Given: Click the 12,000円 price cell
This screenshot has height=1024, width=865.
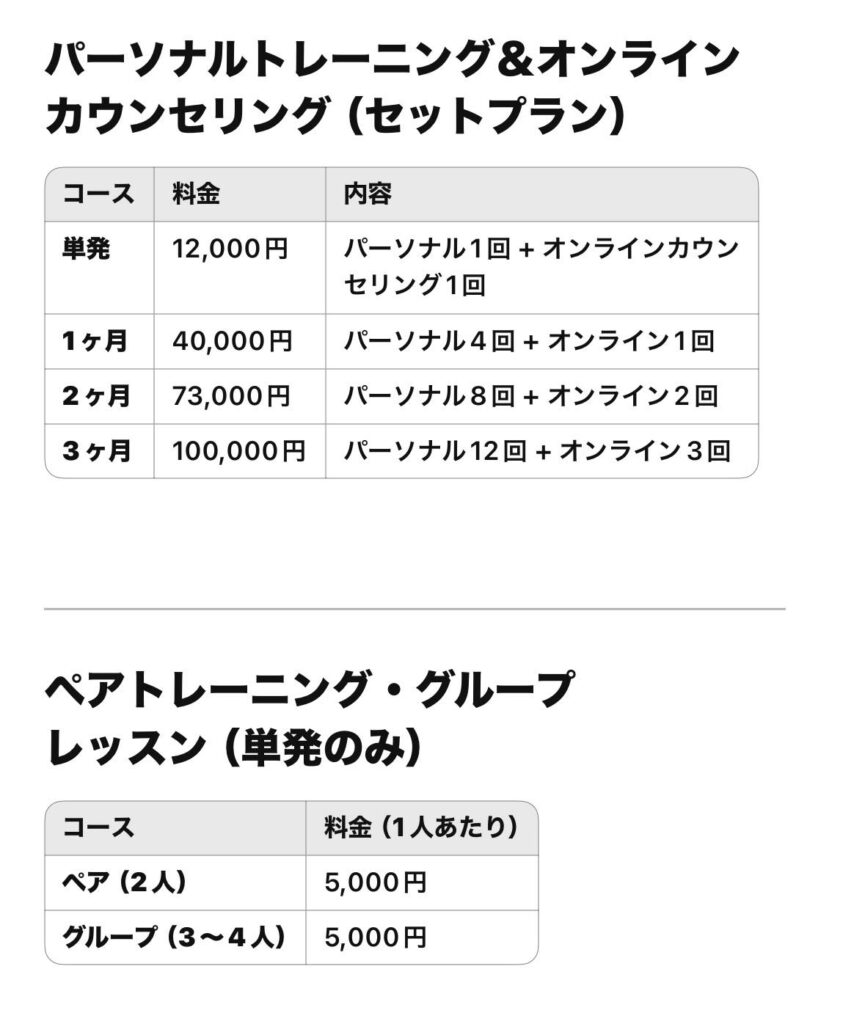Looking at the screenshot, I should click(x=230, y=249).
